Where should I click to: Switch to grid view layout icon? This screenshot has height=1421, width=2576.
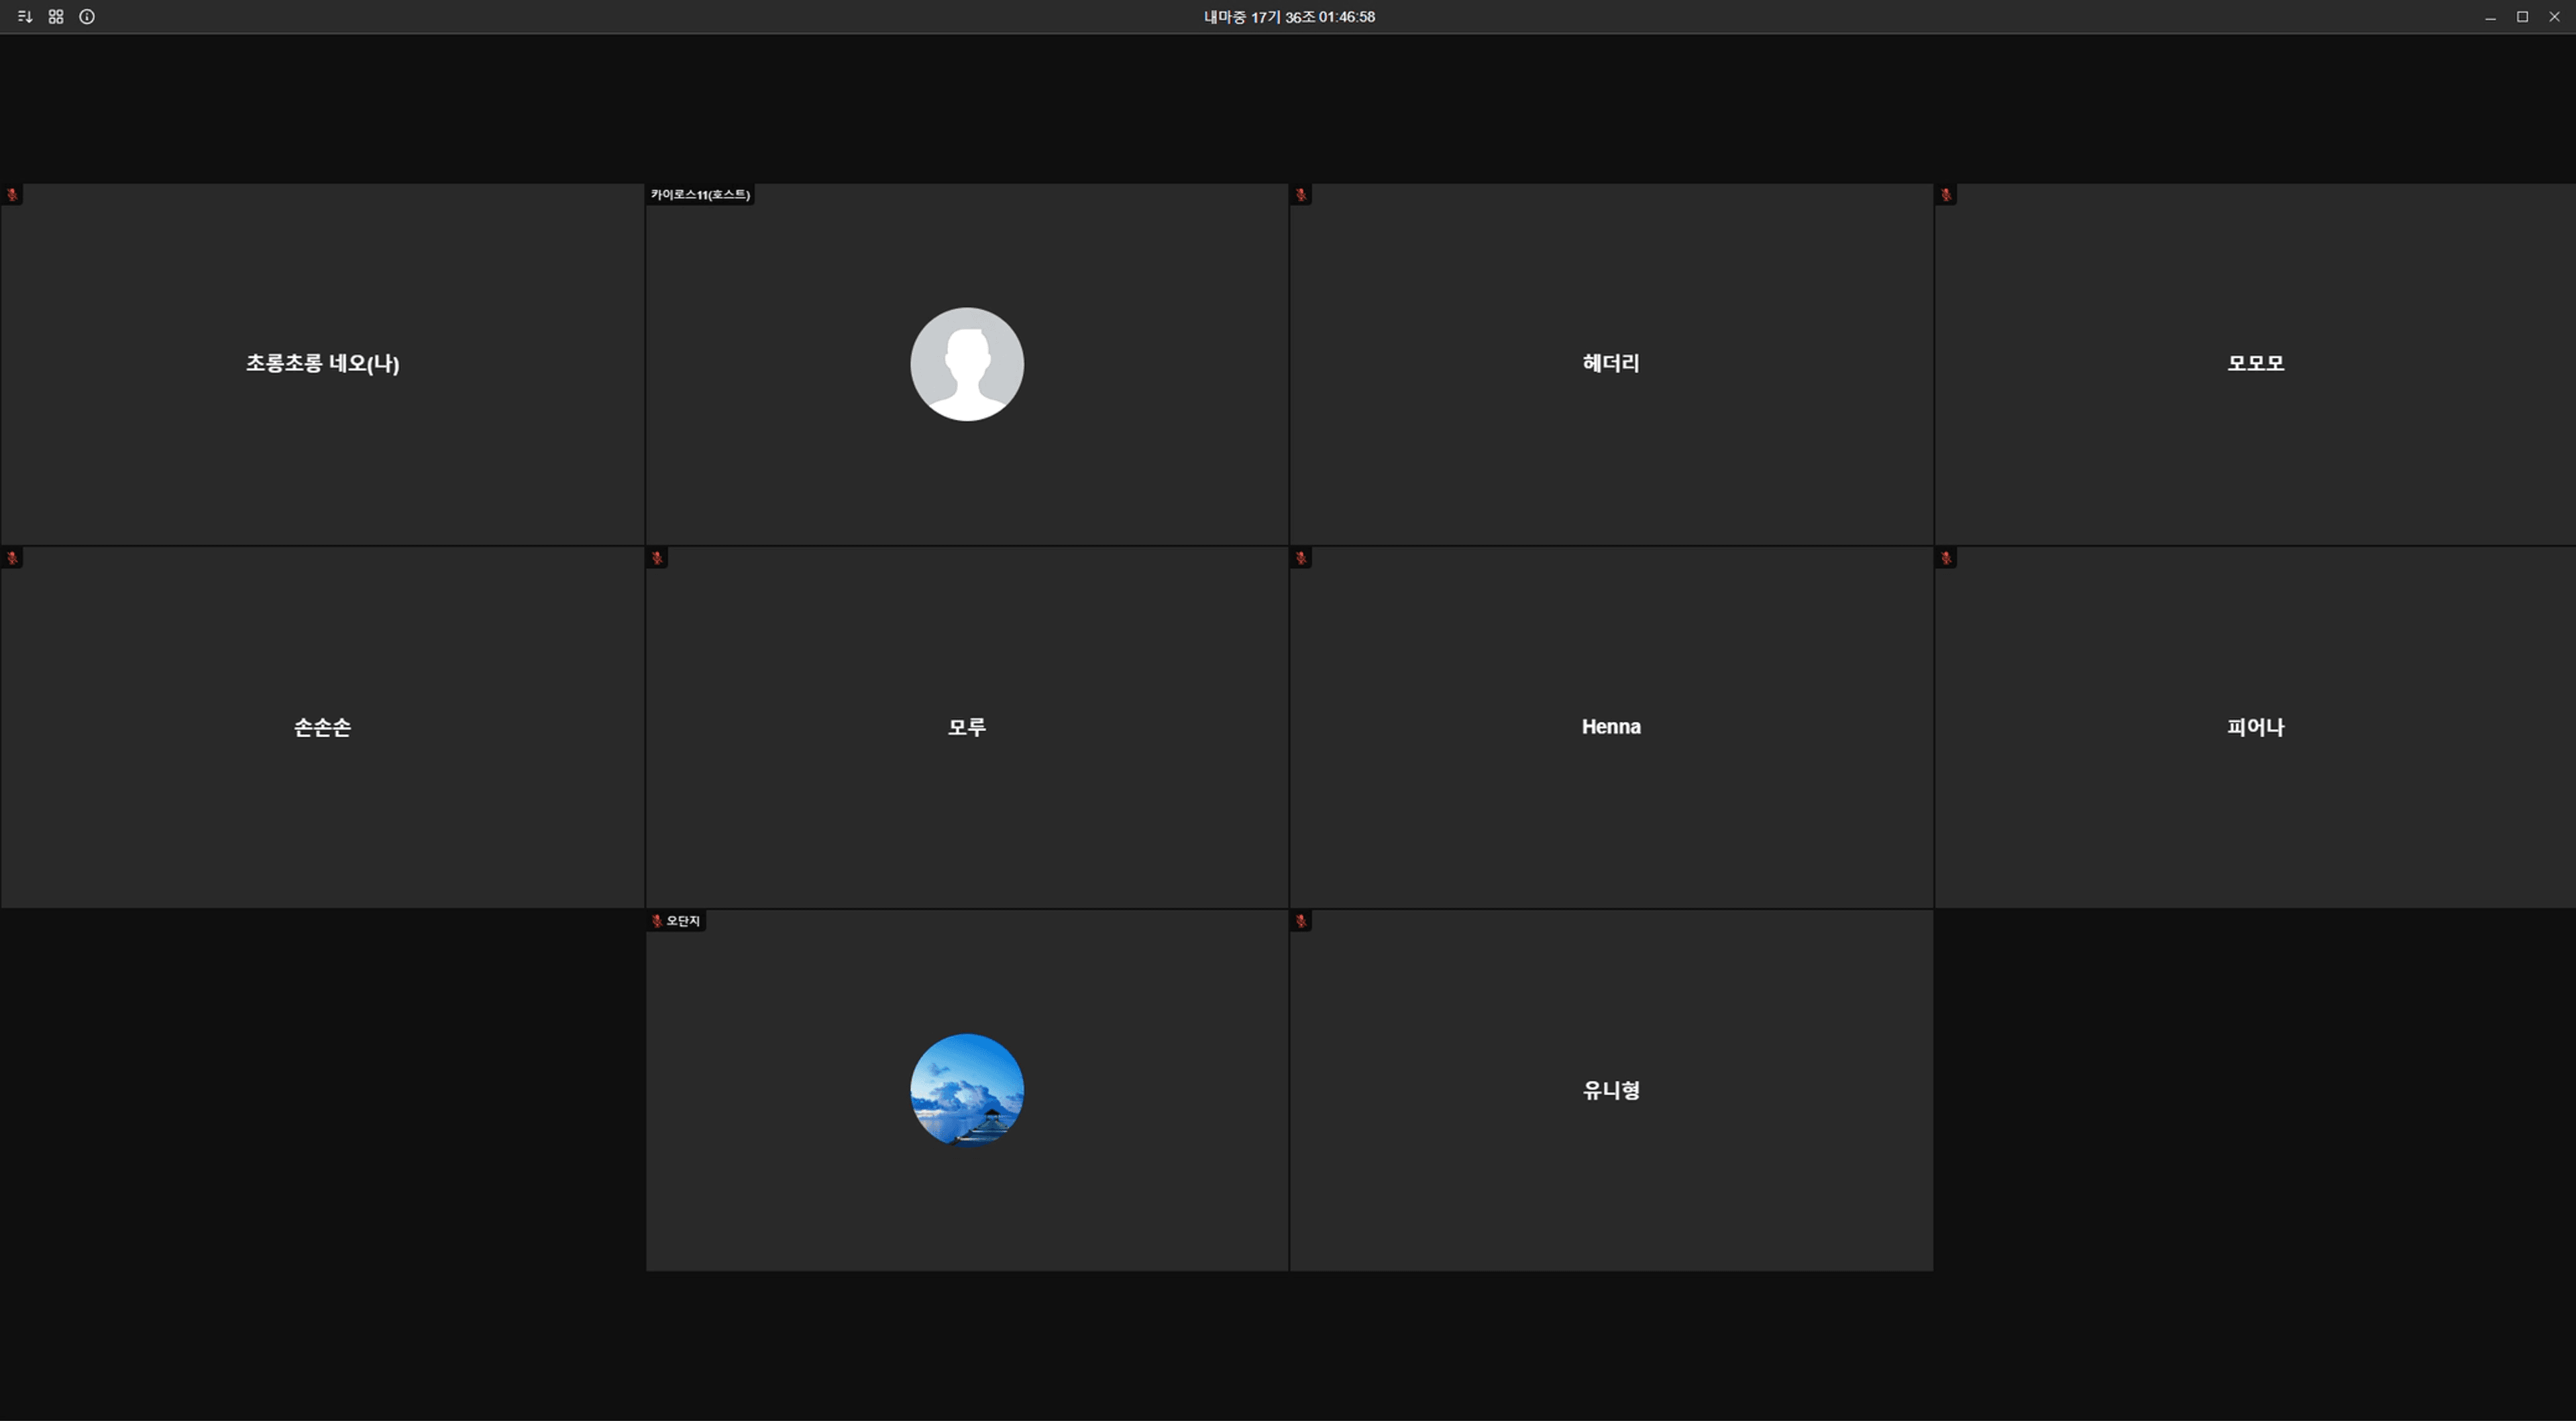click(56, 17)
